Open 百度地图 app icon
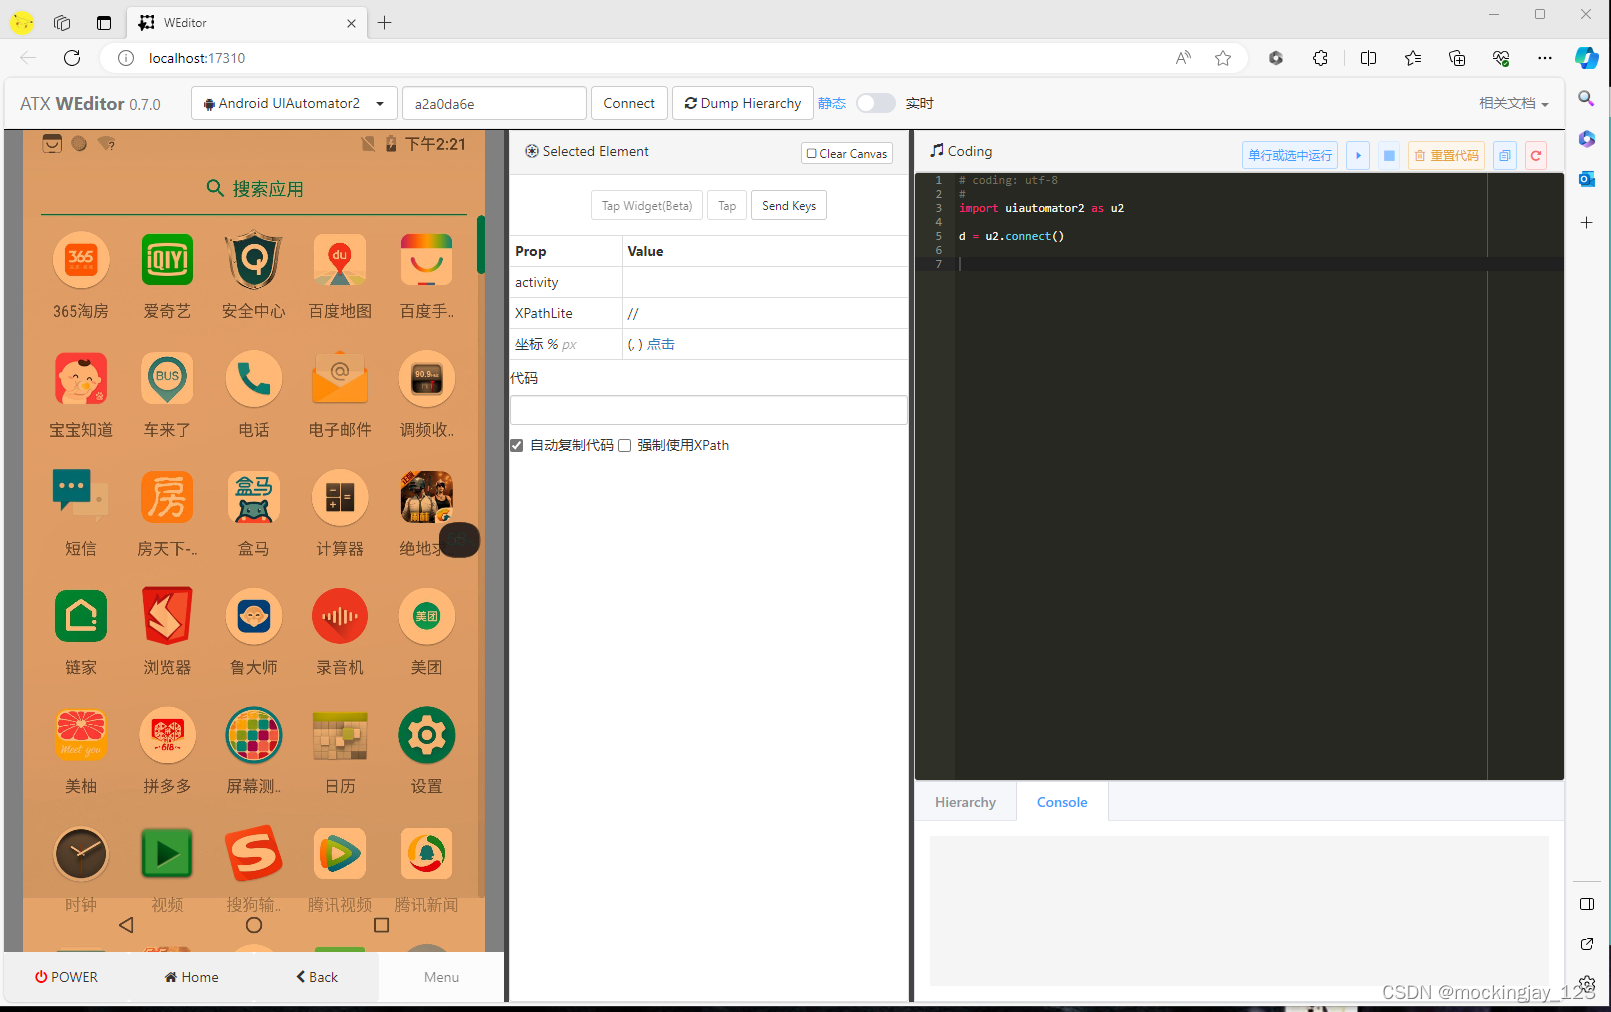Viewport: 1611px width, 1012px height. coord(340,260)
